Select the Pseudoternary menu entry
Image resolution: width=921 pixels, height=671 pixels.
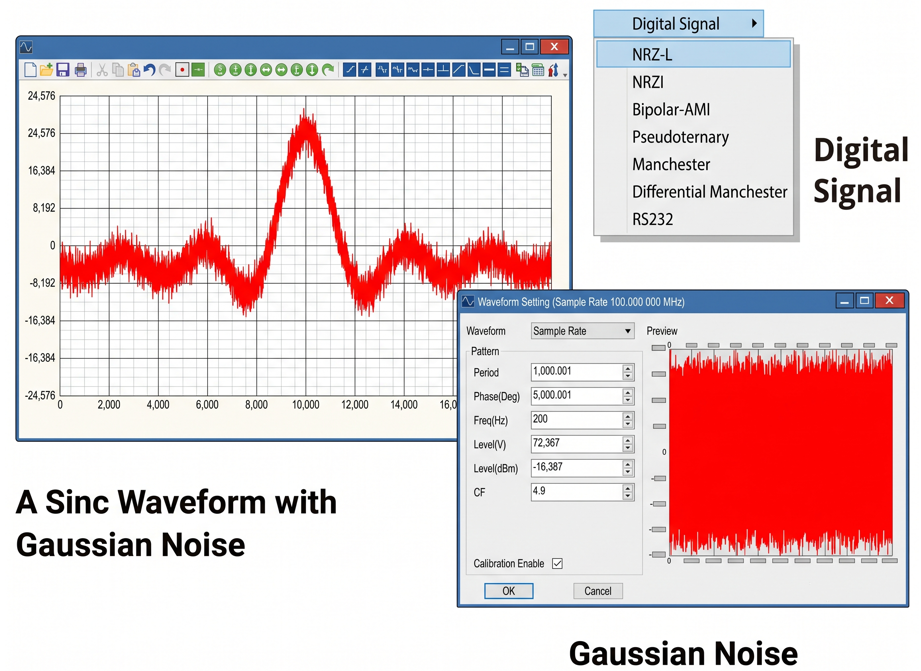693,137
